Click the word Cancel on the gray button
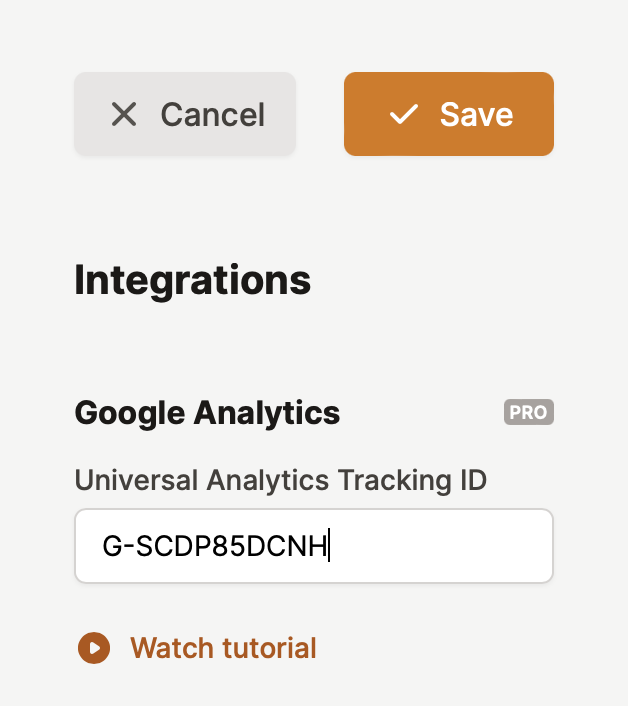The width and height of the screenshot is (628, 706). click(212, 114)
